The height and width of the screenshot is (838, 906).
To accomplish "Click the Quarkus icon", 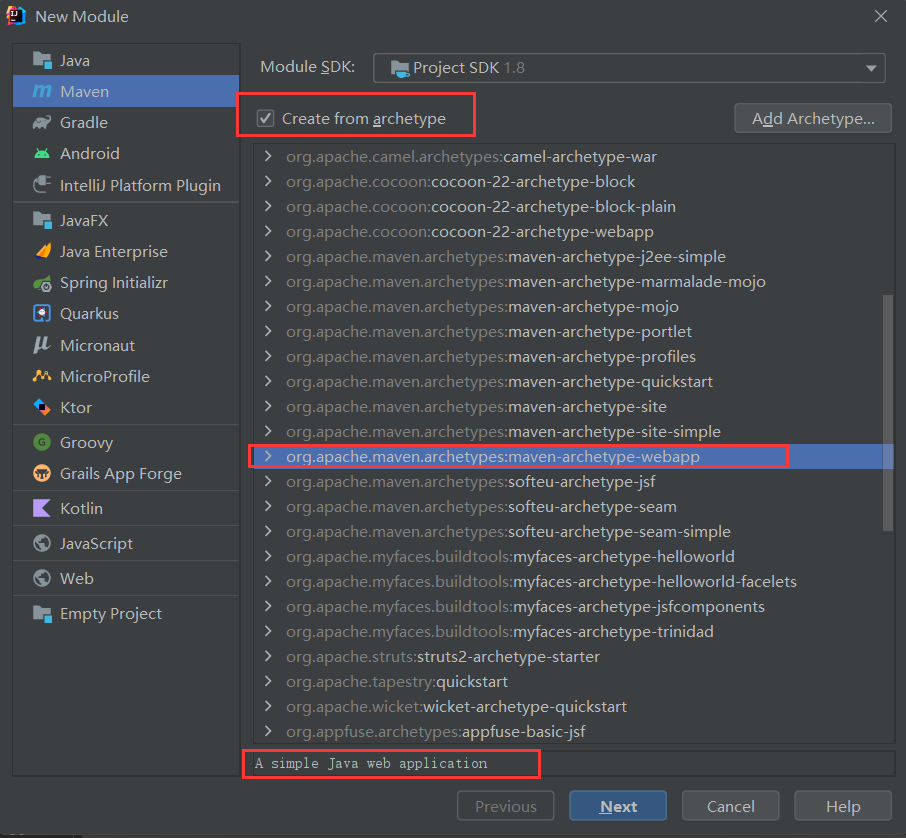I will (42, 313).
